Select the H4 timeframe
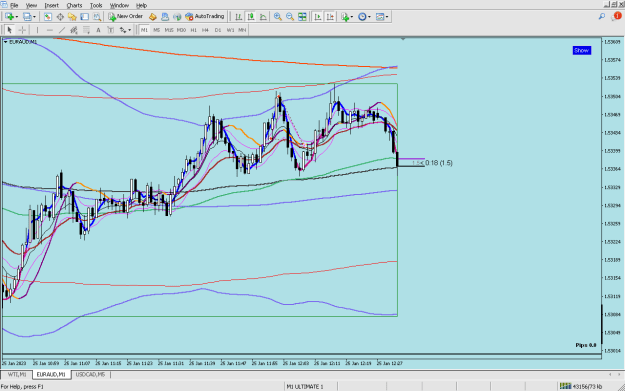The image size is (625, 391). point(205,30)
